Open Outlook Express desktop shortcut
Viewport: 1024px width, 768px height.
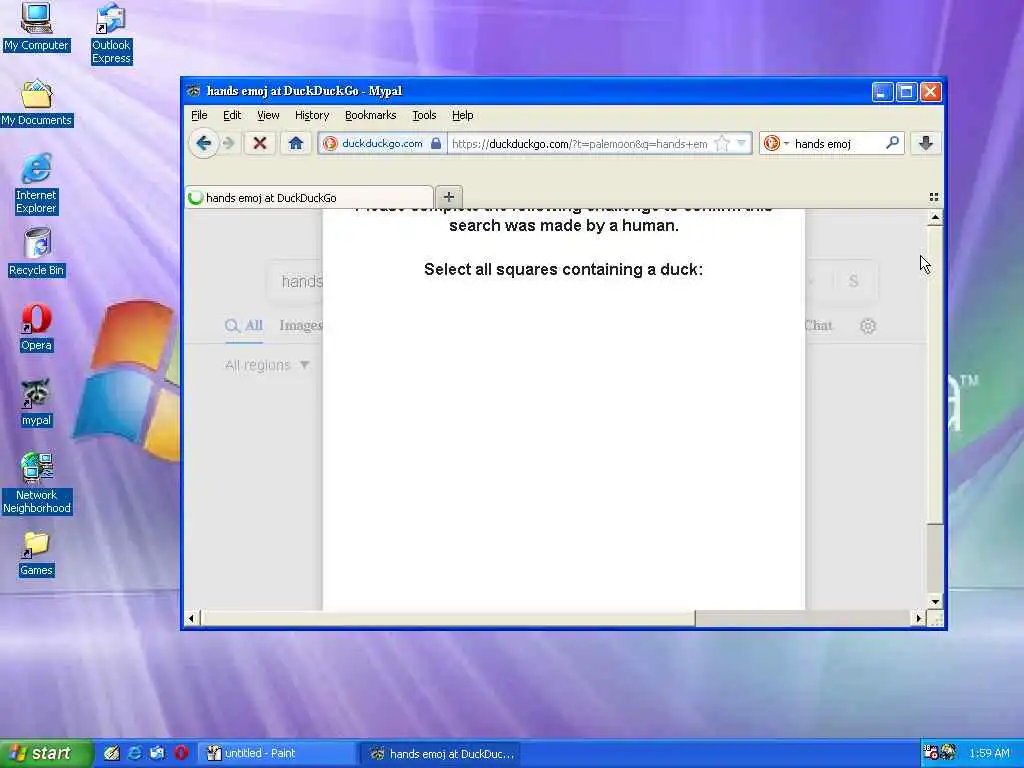pyautogui.click(x=111, y=33)
